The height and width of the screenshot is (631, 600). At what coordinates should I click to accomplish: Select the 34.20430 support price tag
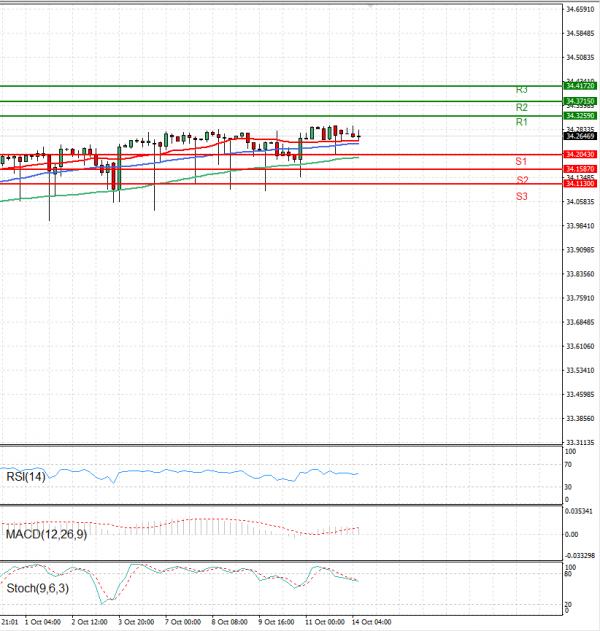pyautogui.click(x=580, y=155)
